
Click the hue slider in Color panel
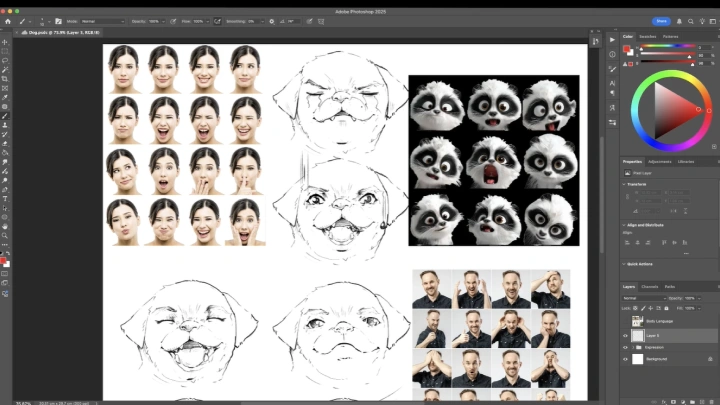[668, 46]
